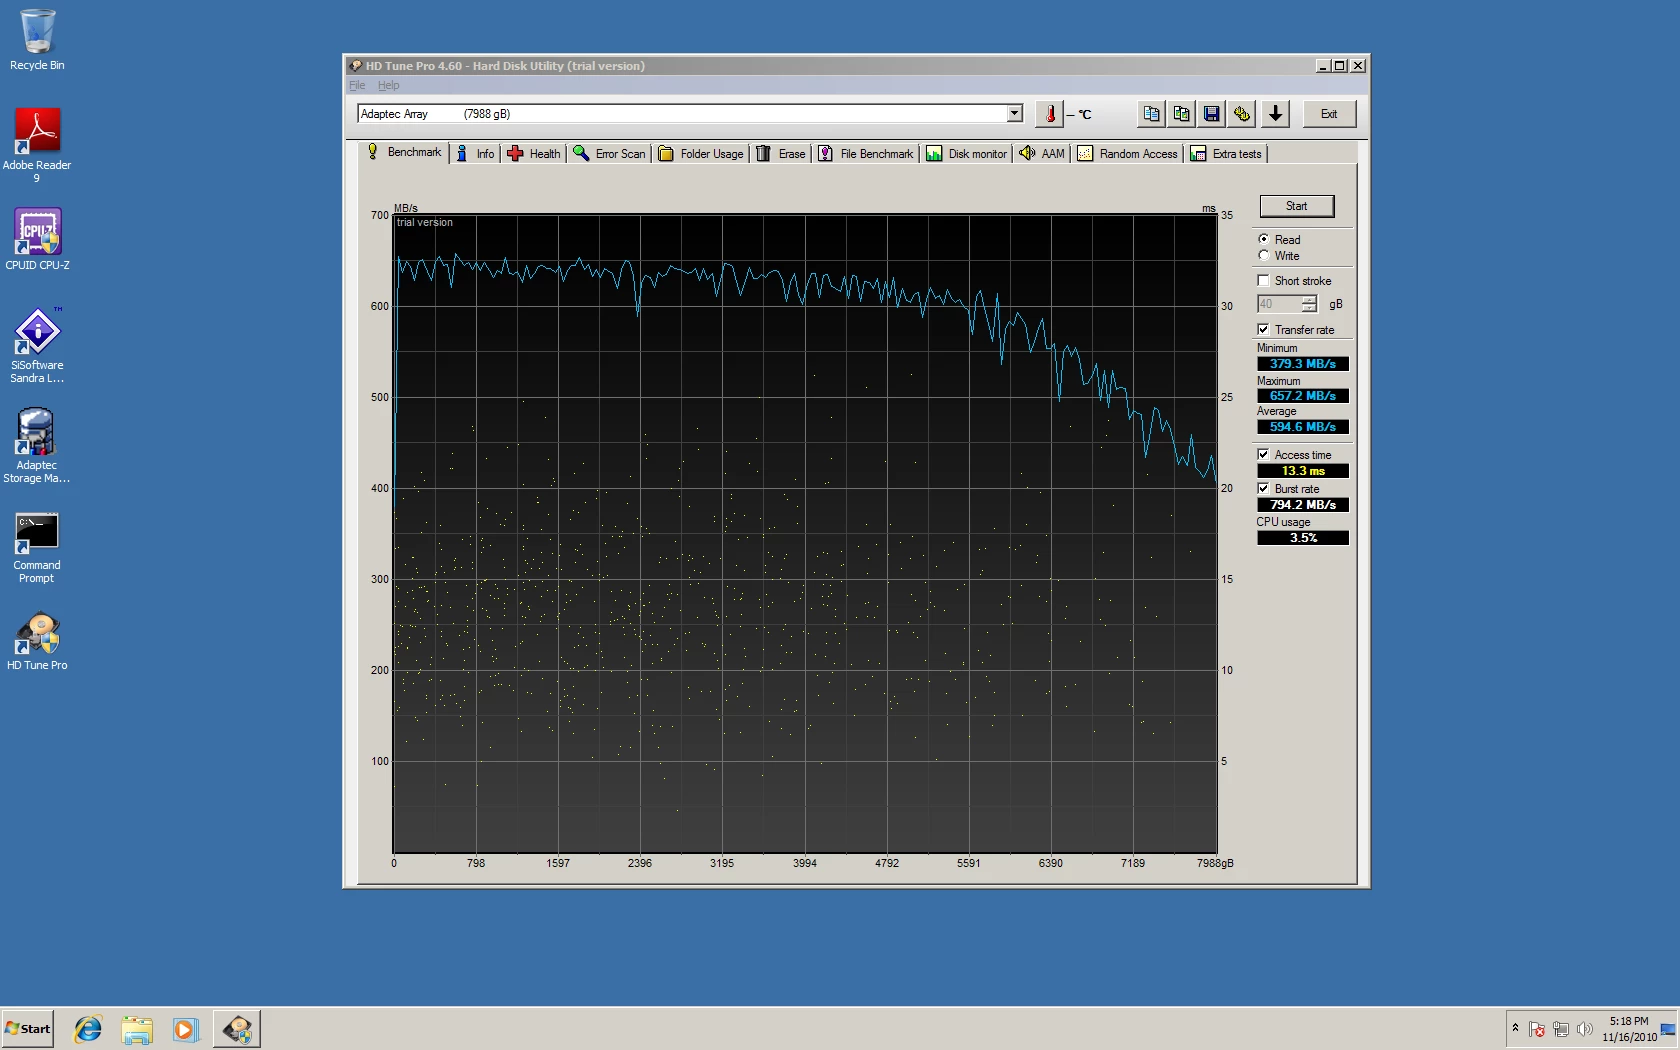
Task: Click the 794.2 MB/s burst rate value
Action: 1303,505
